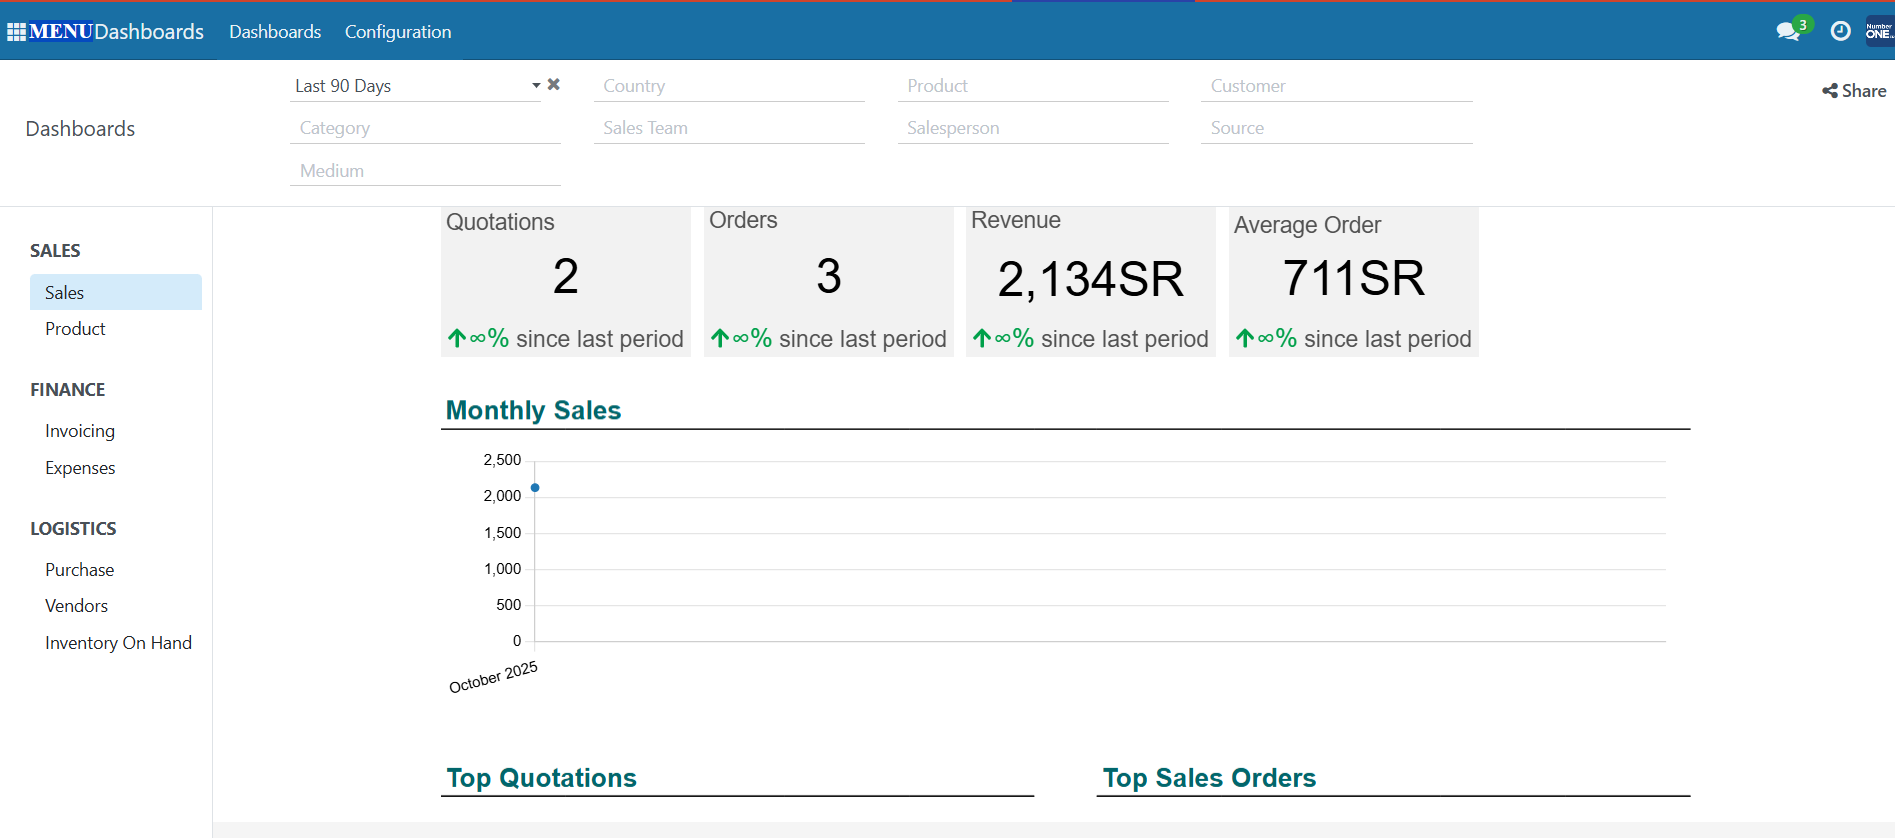Open the Invoicing dashboard
1895x838 pixels.
click(80, 431)
